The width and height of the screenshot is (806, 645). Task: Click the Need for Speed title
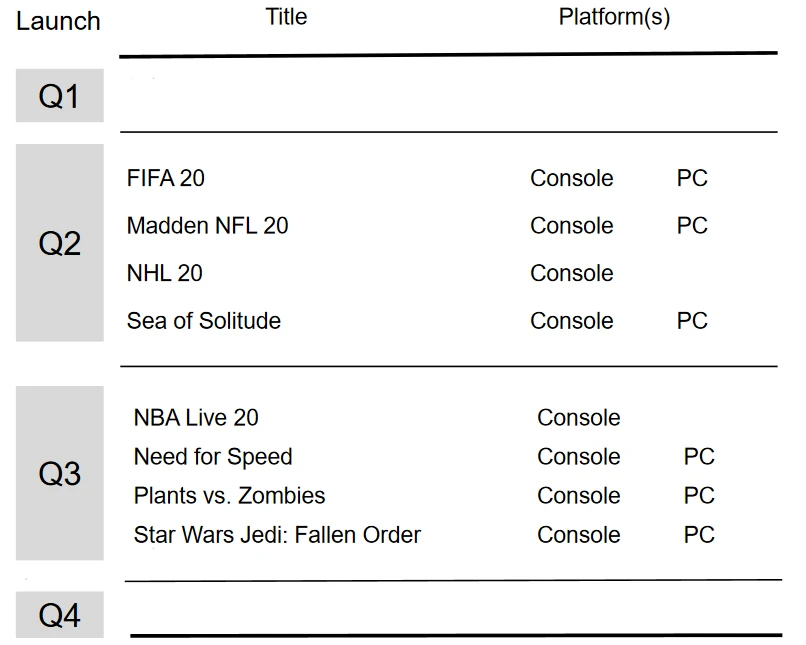pyautogui.click(x=213, y=457)
